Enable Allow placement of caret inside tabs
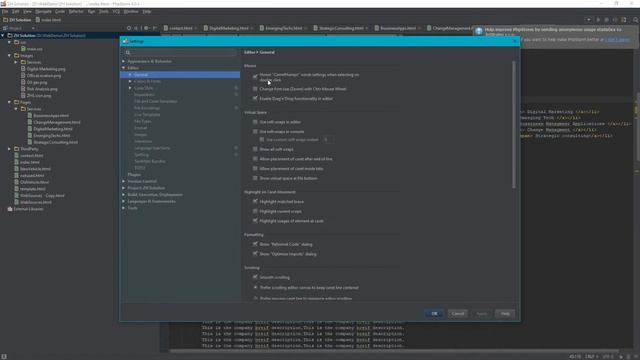Screen dimensions: 640x360 [255, 169]
